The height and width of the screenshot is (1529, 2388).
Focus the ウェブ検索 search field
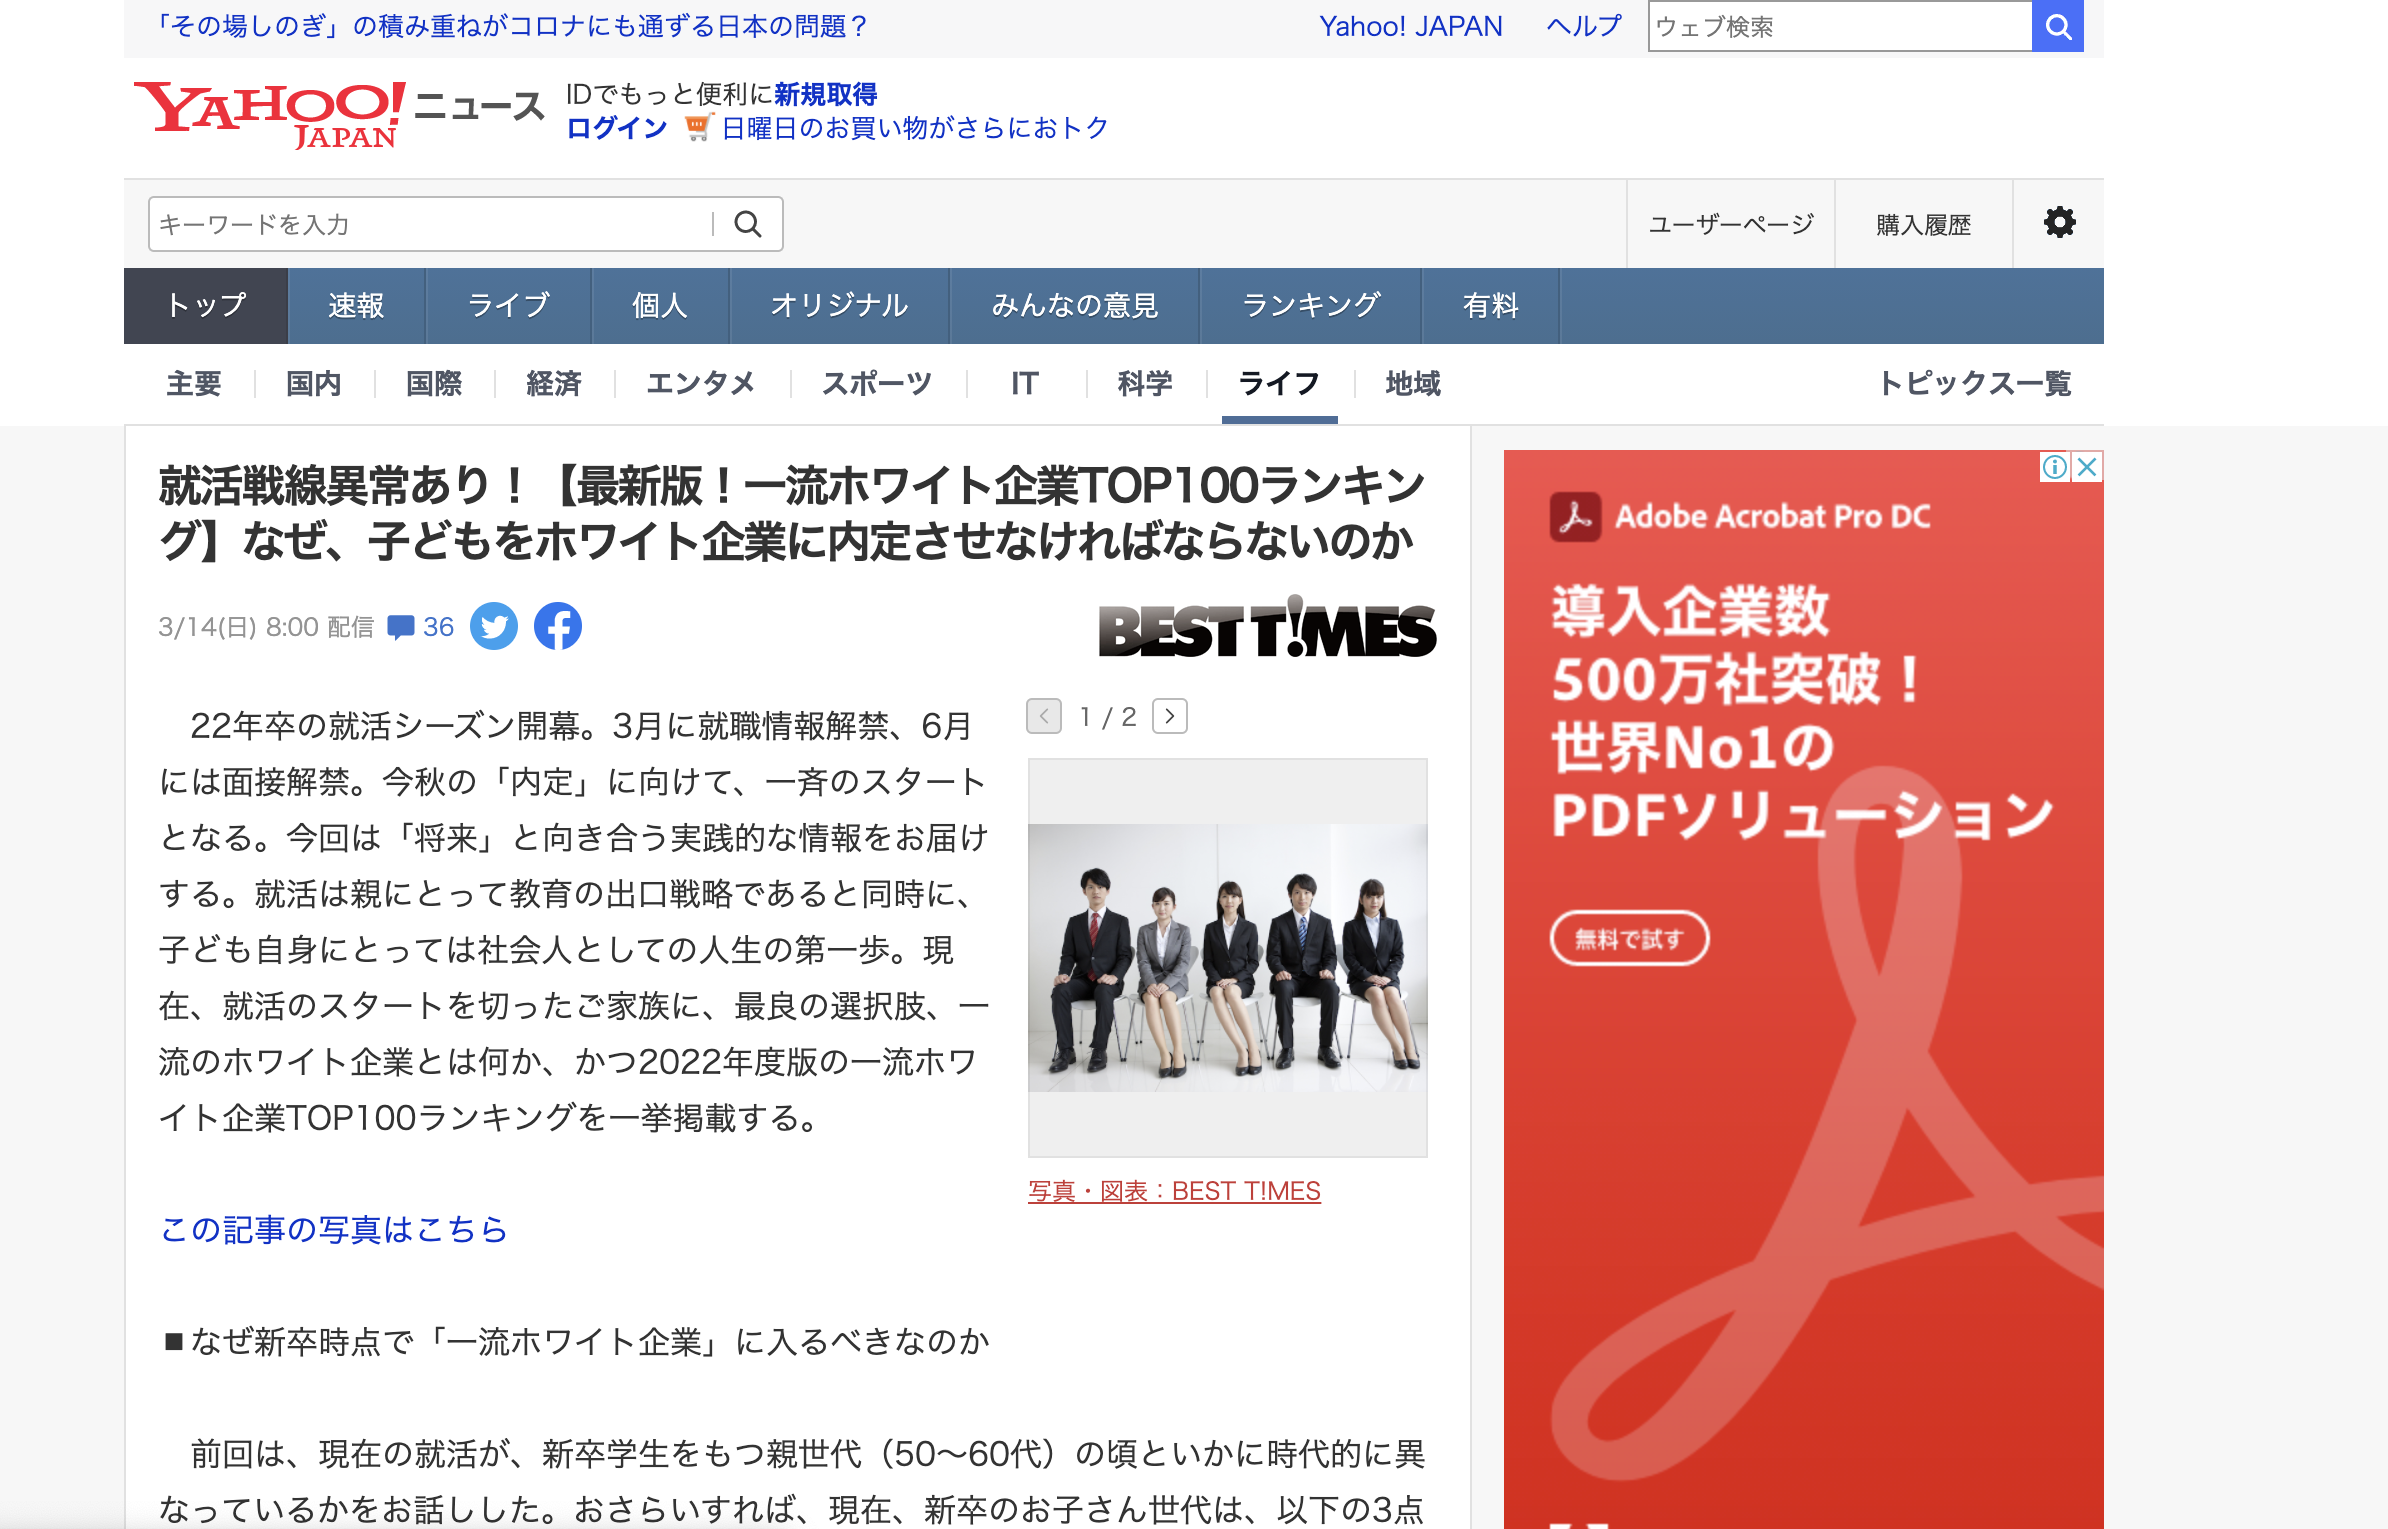click(x=1840, y=26)
